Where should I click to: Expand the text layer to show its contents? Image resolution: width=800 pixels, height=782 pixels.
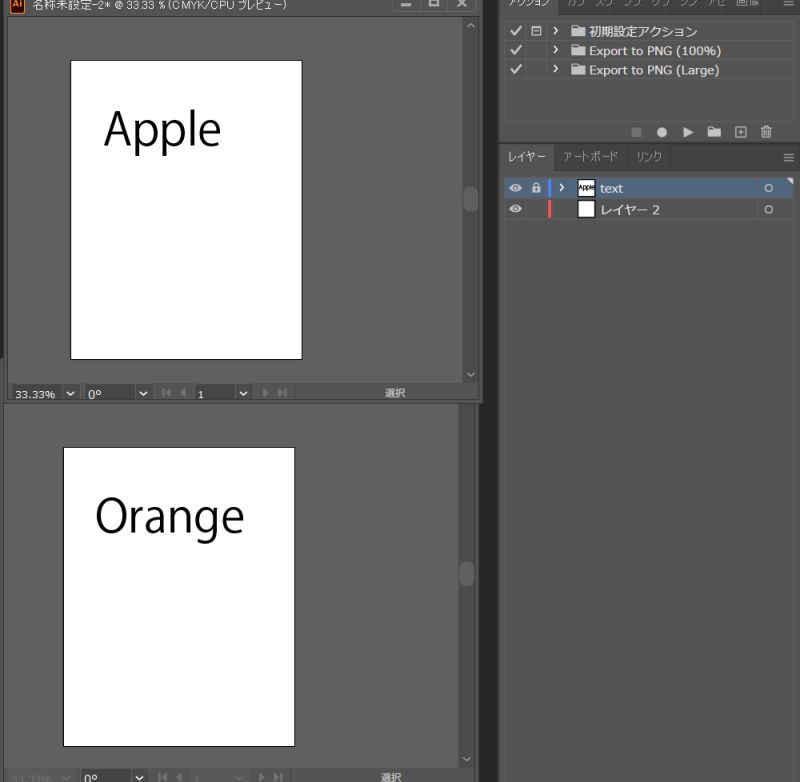pos(560,188)
